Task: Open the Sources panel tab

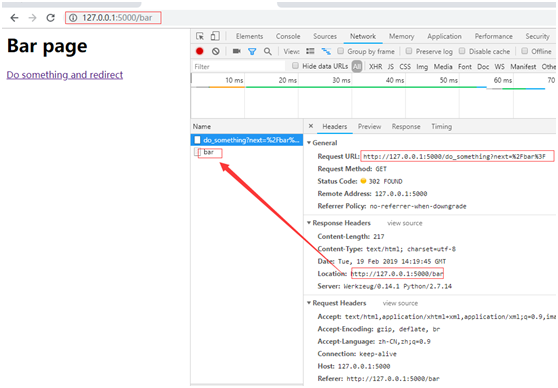Action: click(325, 36)
